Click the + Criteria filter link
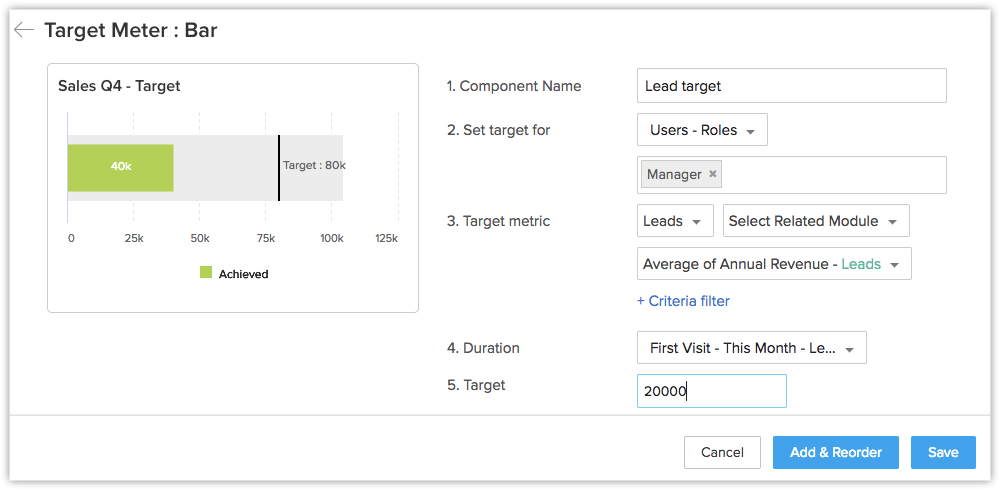Viewport: 1000px width, 490px height. click(x=683, y=301)
